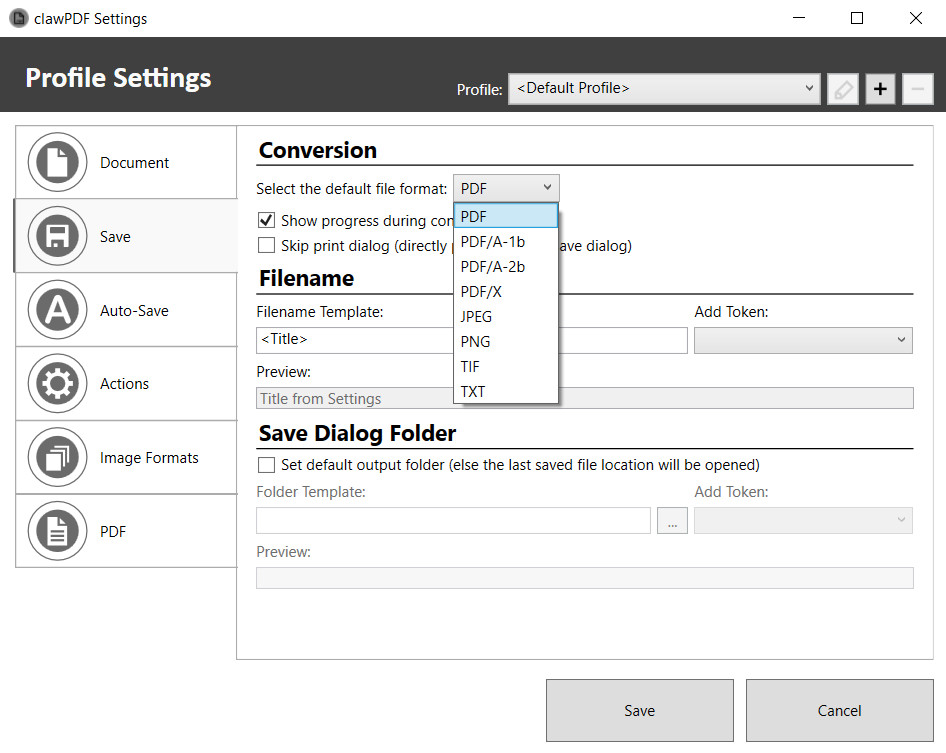Maximize the clawPDF Settings window
The image size is (946, 753).
[x=857, y=18]
